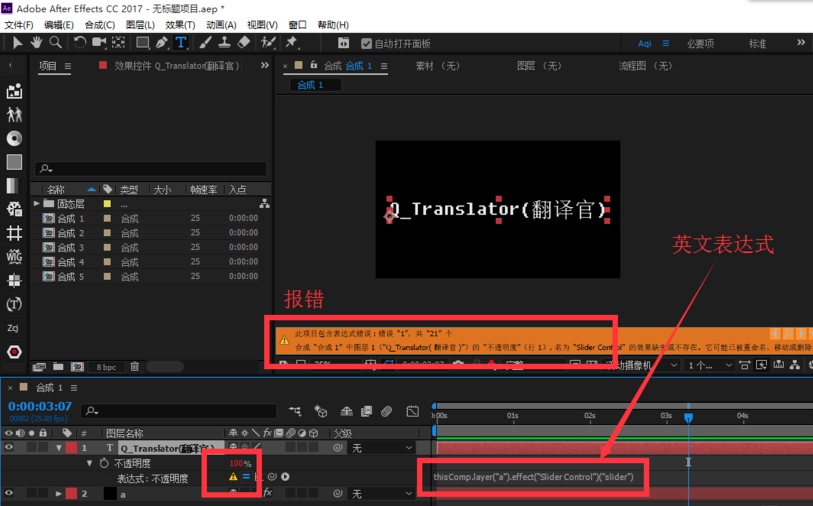Open the composition mini-flowchart icon
813x506 pixels.
point(296,411)
